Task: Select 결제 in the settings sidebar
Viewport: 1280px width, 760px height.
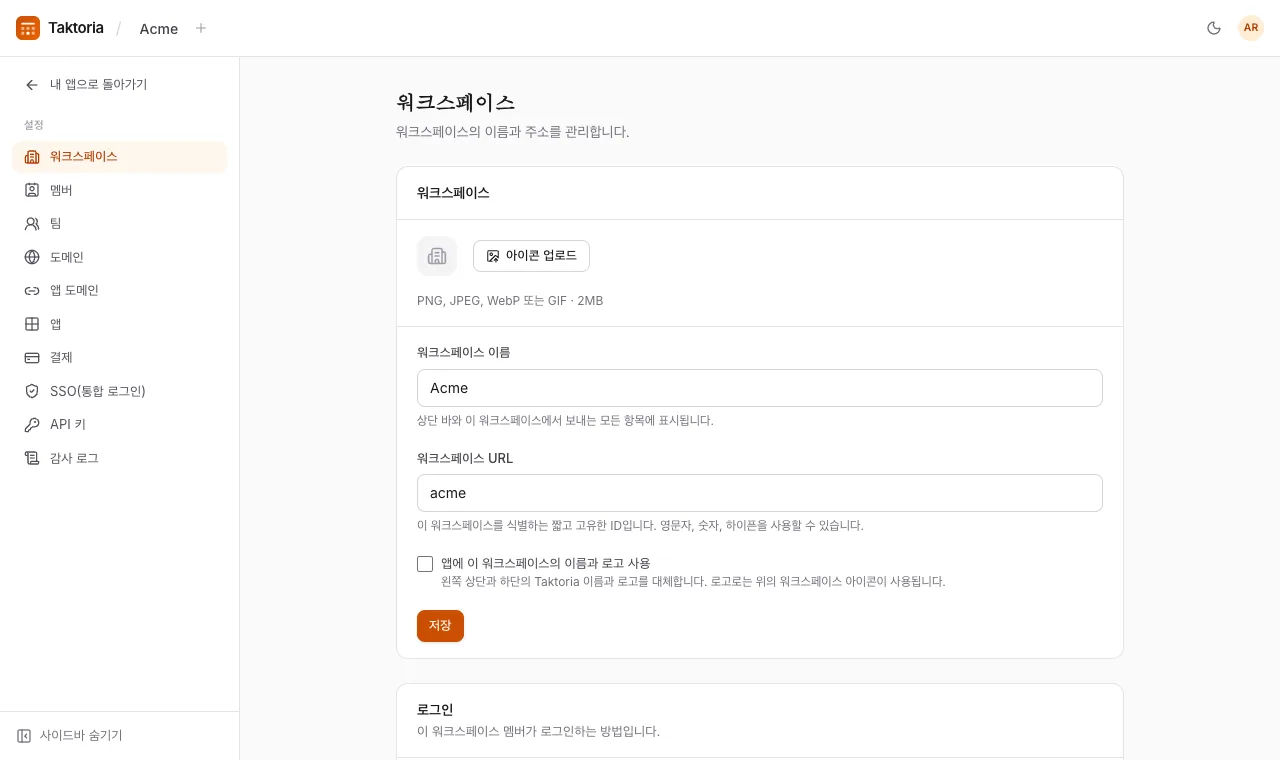Action: coord(120,358)
